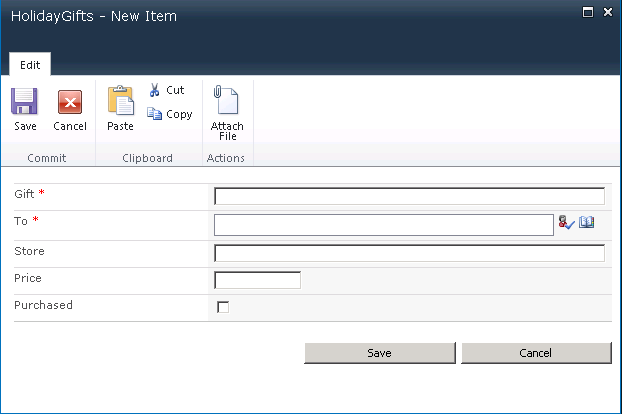
Task: Select the Store text box
Action: tap(409, 253)
